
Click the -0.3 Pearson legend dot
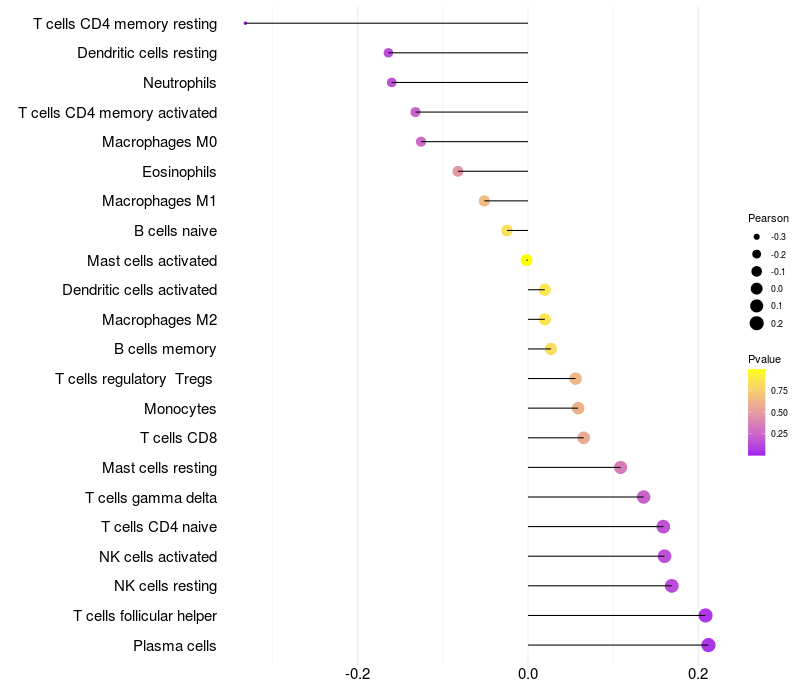[757, 237]
